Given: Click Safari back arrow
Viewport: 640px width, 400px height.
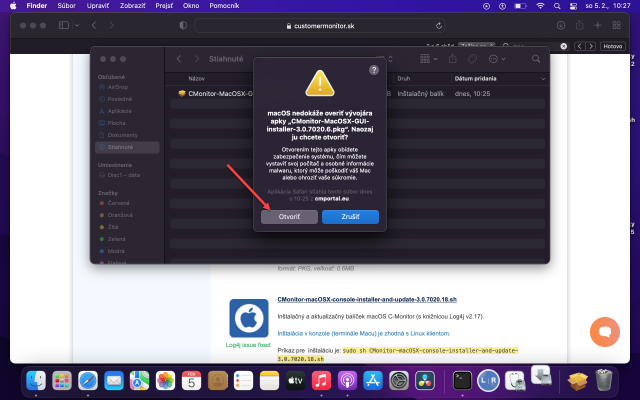Looking at the screenshot, I should coord(94,25).
